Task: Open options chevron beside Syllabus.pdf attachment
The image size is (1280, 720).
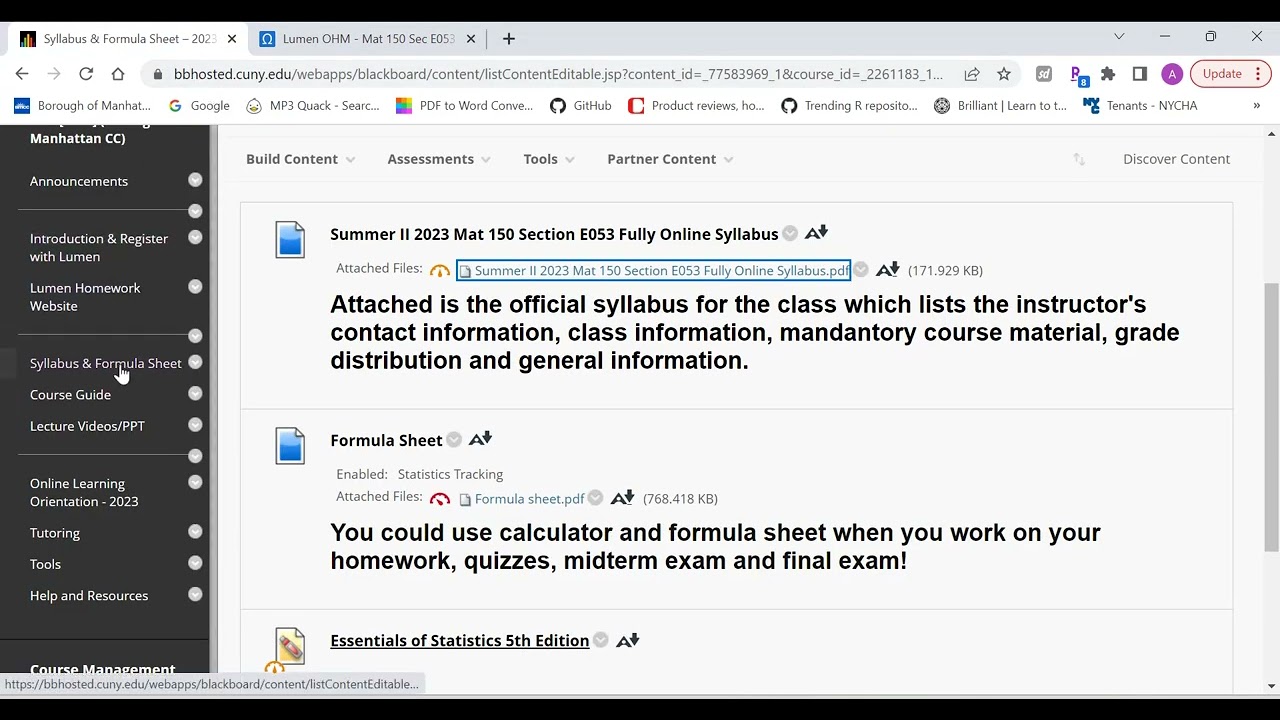Action: (x=861, y=270)
